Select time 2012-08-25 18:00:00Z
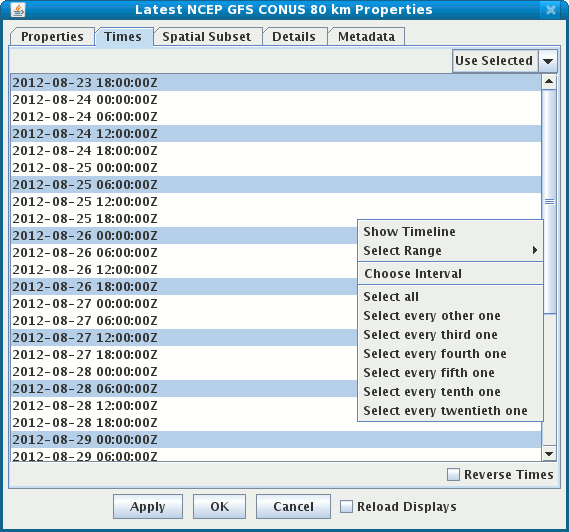This screenshot has width=569, height=532. point(276,219)
